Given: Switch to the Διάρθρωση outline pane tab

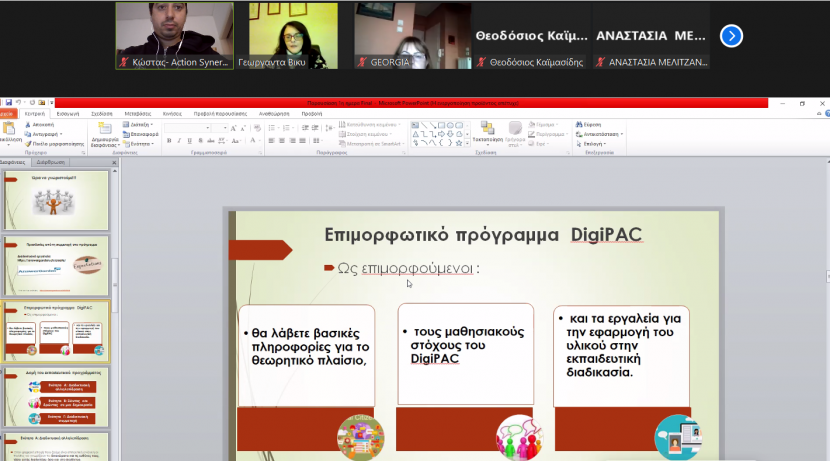Looking at the screenshot, I should 50,162.
